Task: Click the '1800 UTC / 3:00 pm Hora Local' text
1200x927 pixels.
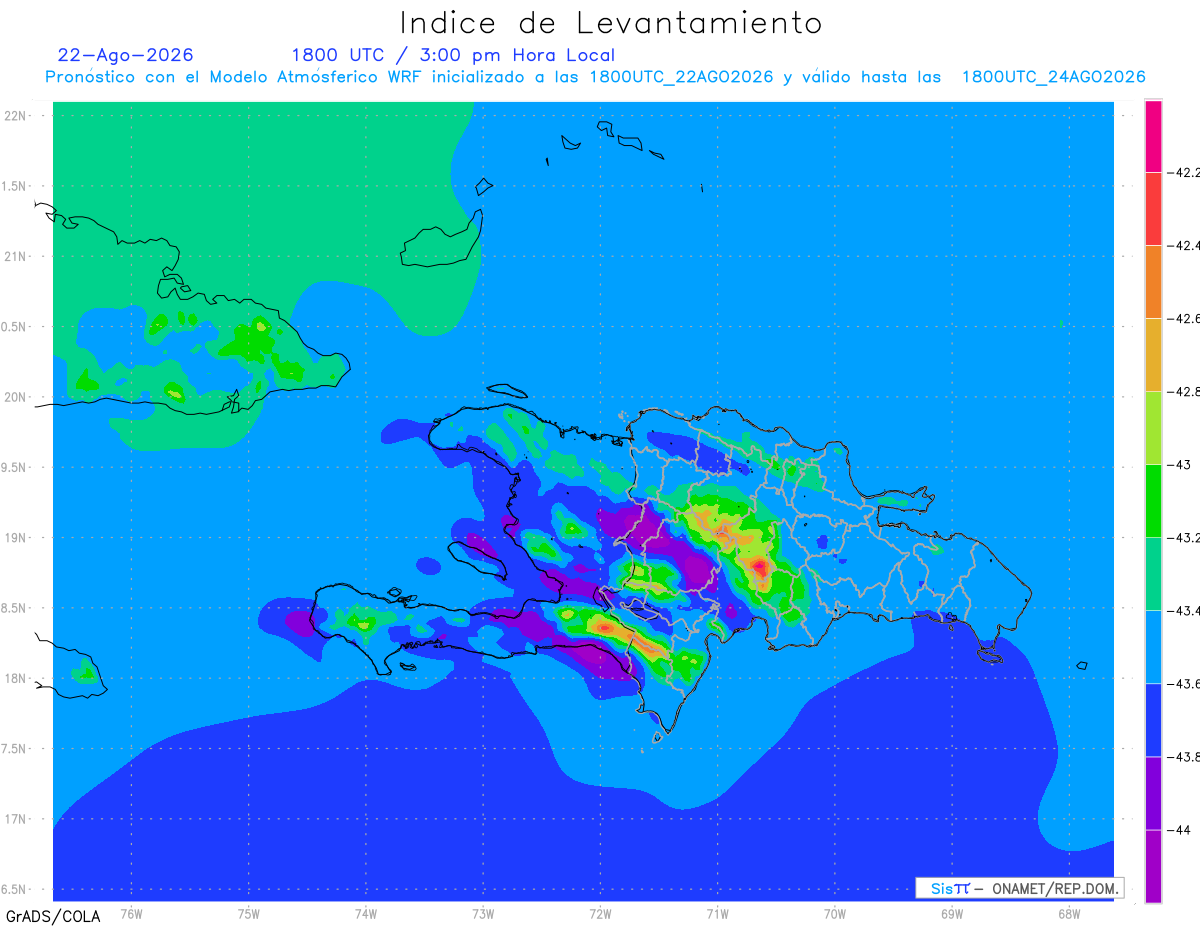Action: click(453, 55)
